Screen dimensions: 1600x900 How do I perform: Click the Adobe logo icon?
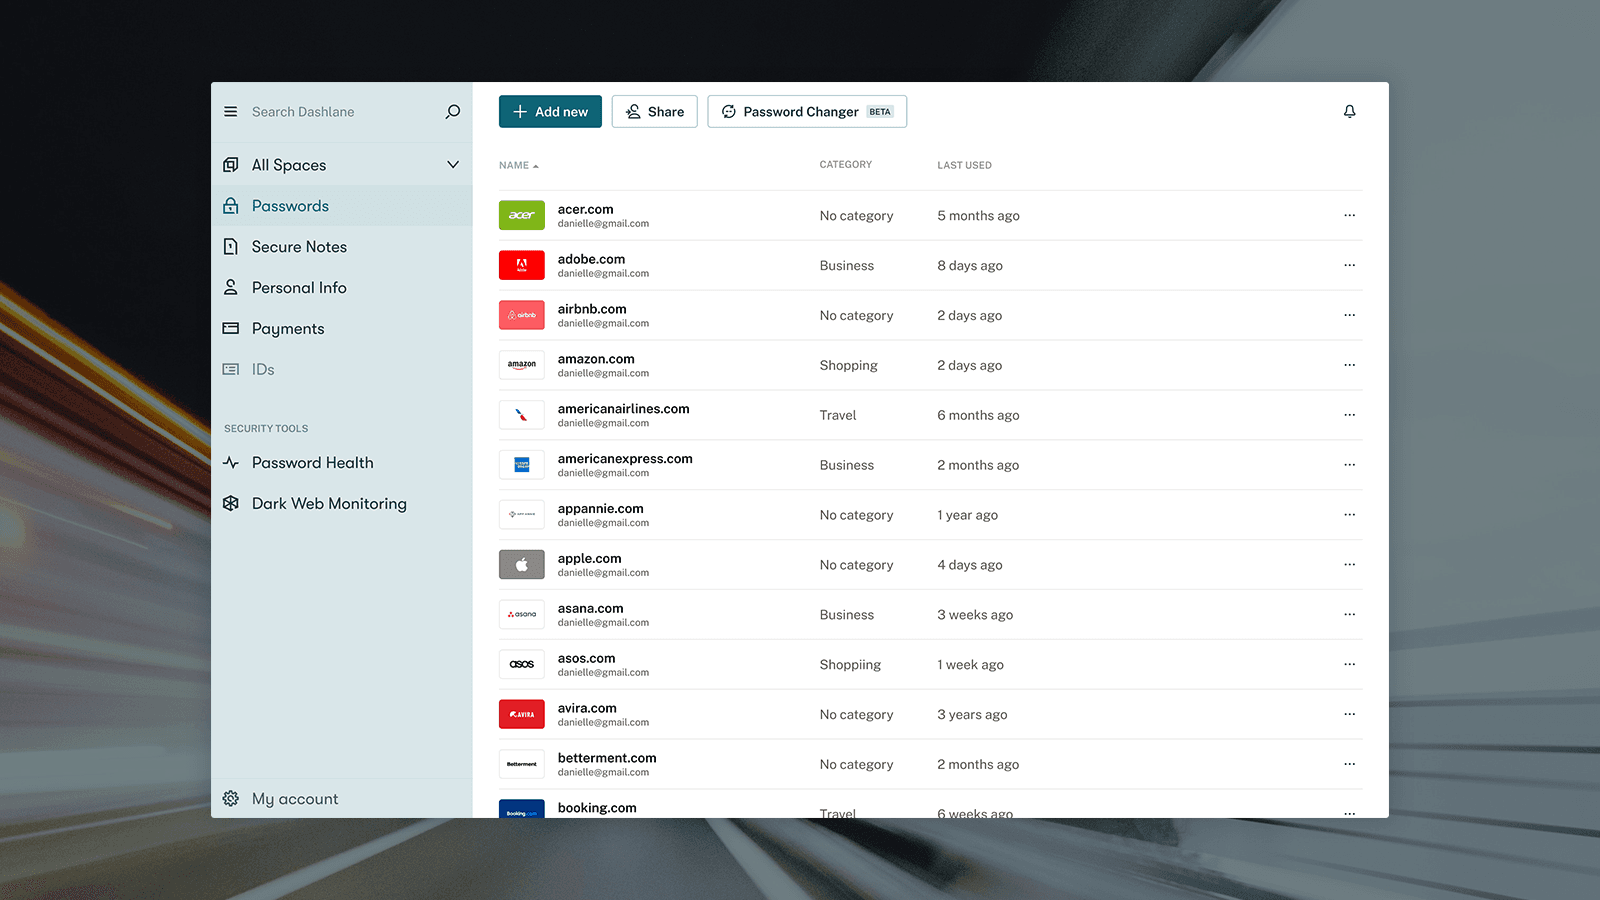click(522, 265)
